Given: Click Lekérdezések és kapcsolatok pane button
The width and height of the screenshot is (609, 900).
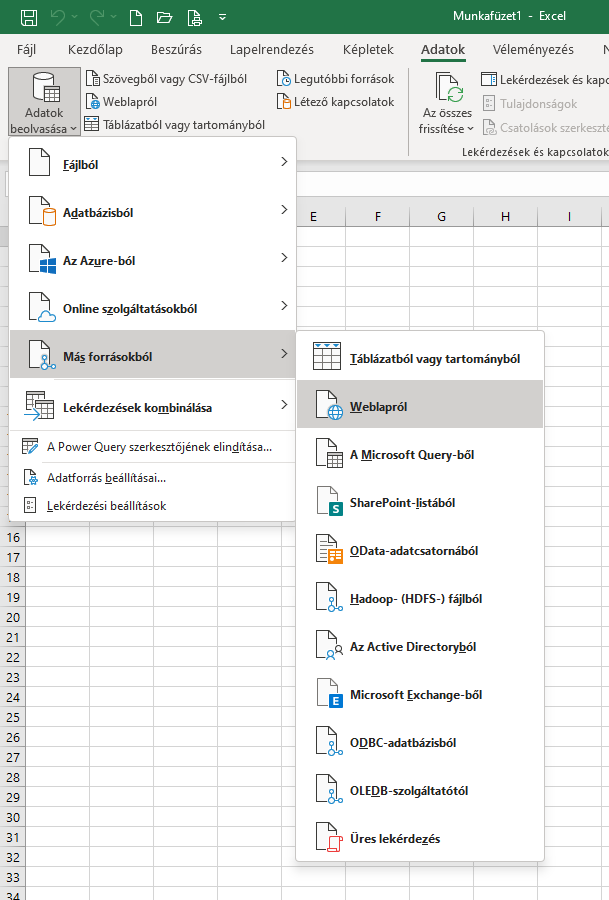Looking at the screenshot, I should click(x=544, y=79).
